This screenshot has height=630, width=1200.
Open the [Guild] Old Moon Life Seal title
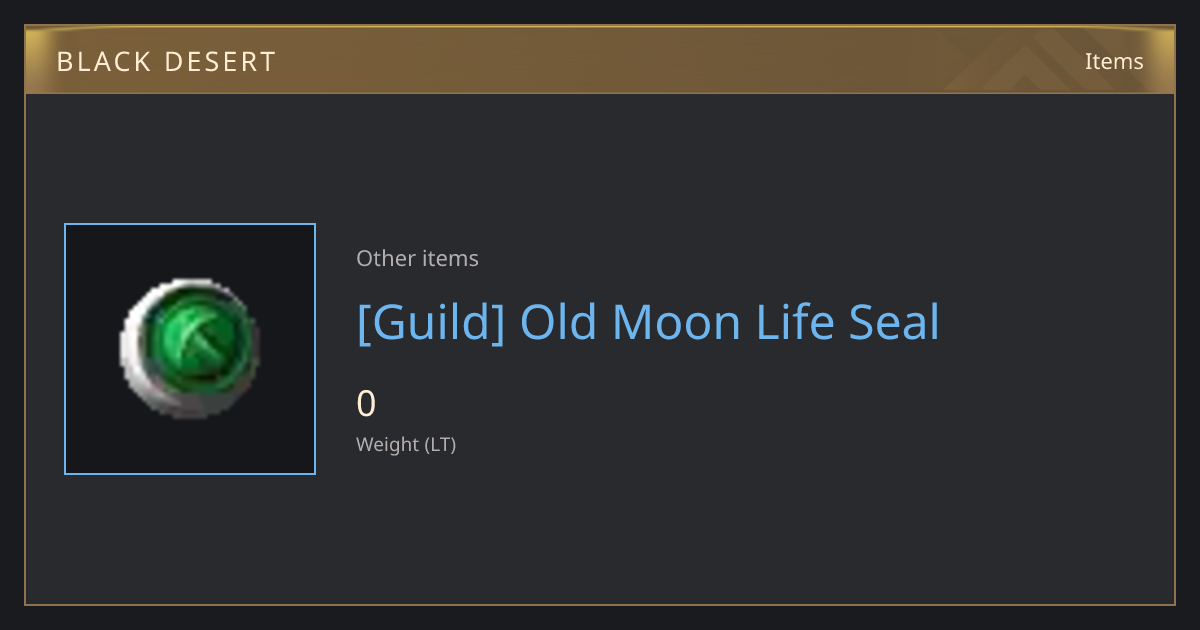click(x=648, y=322)
